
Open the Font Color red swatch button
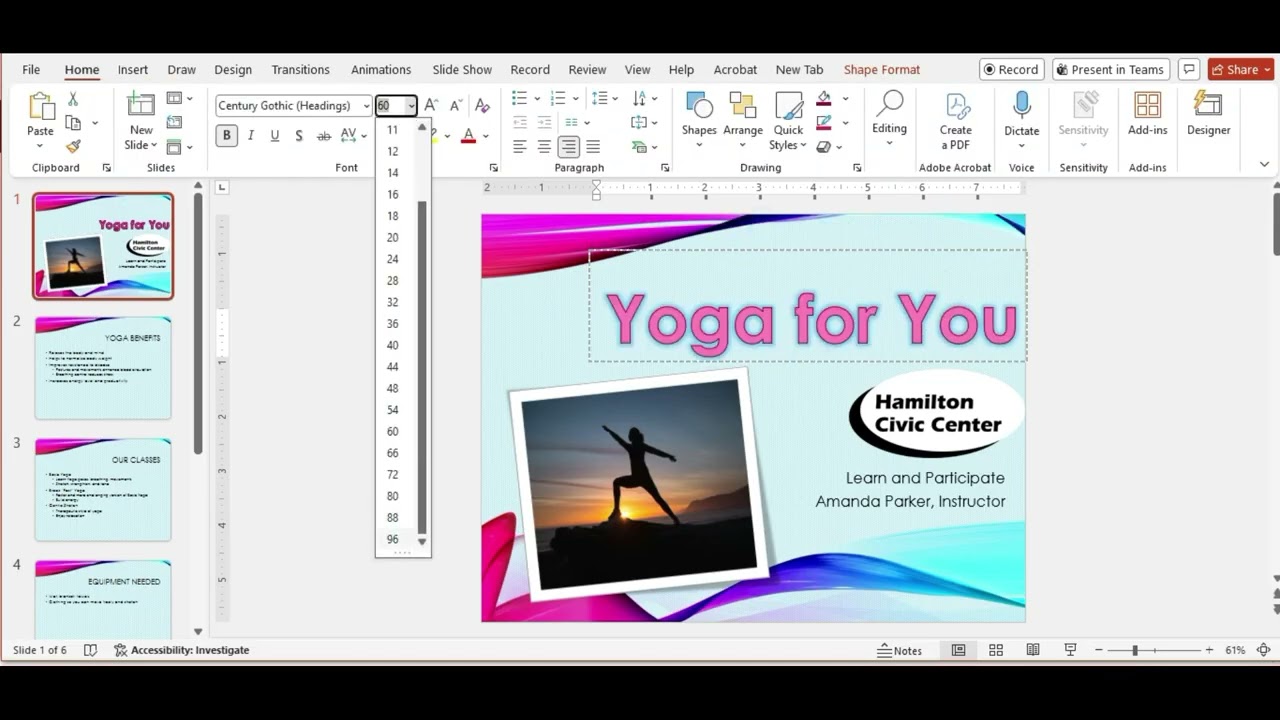click(x=468, y=136)
